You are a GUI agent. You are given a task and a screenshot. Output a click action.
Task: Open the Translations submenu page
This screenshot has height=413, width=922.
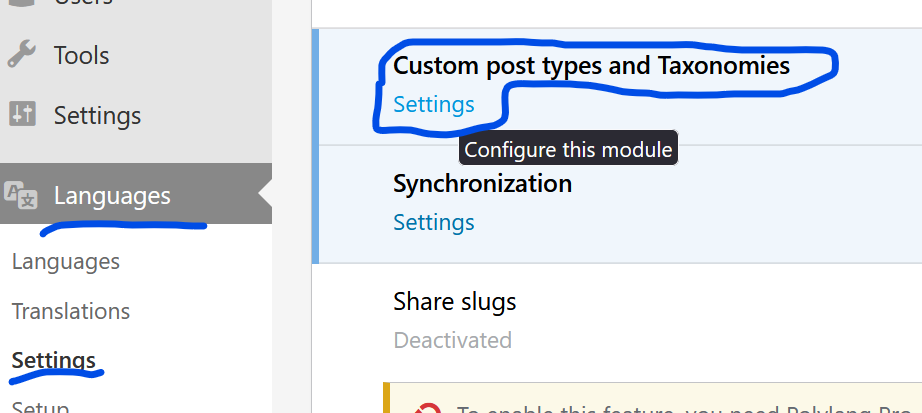click(71, 311)
